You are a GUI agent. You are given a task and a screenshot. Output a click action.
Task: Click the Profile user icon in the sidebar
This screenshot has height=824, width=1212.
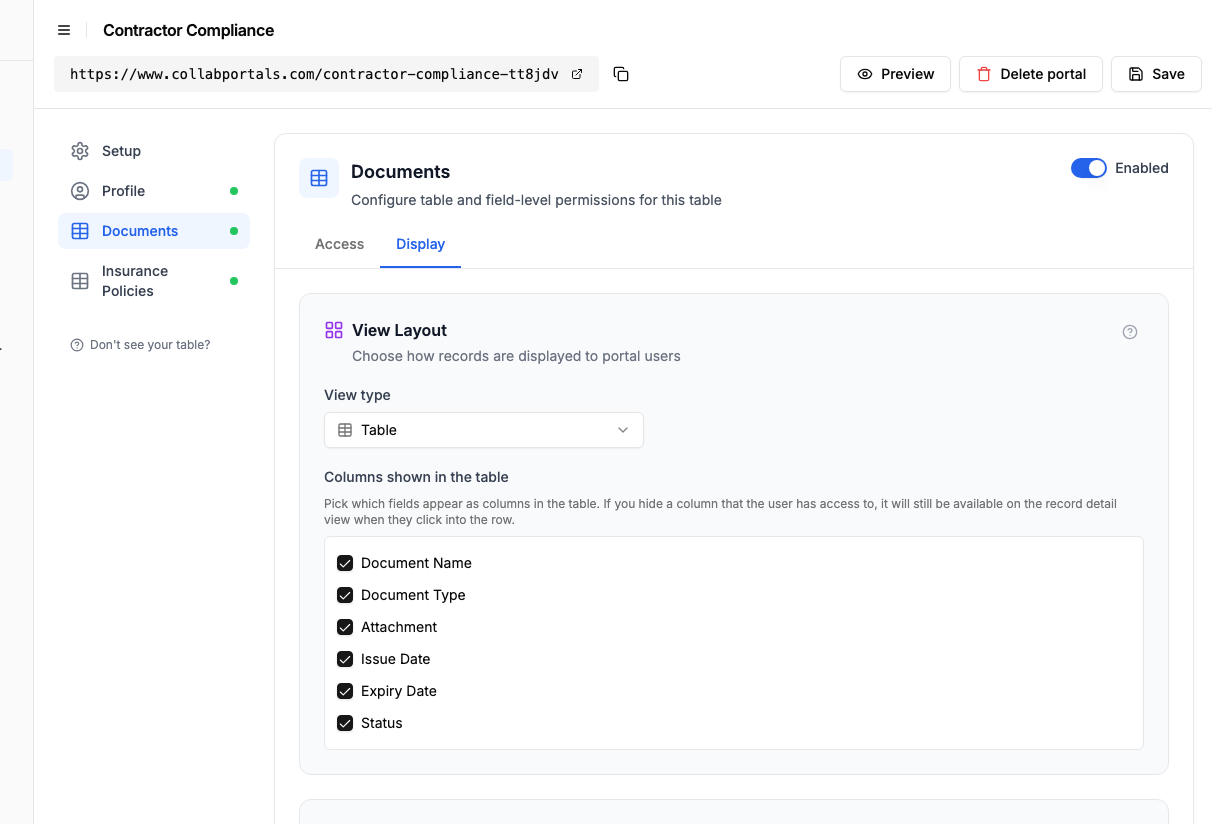[x=80, y=191]
